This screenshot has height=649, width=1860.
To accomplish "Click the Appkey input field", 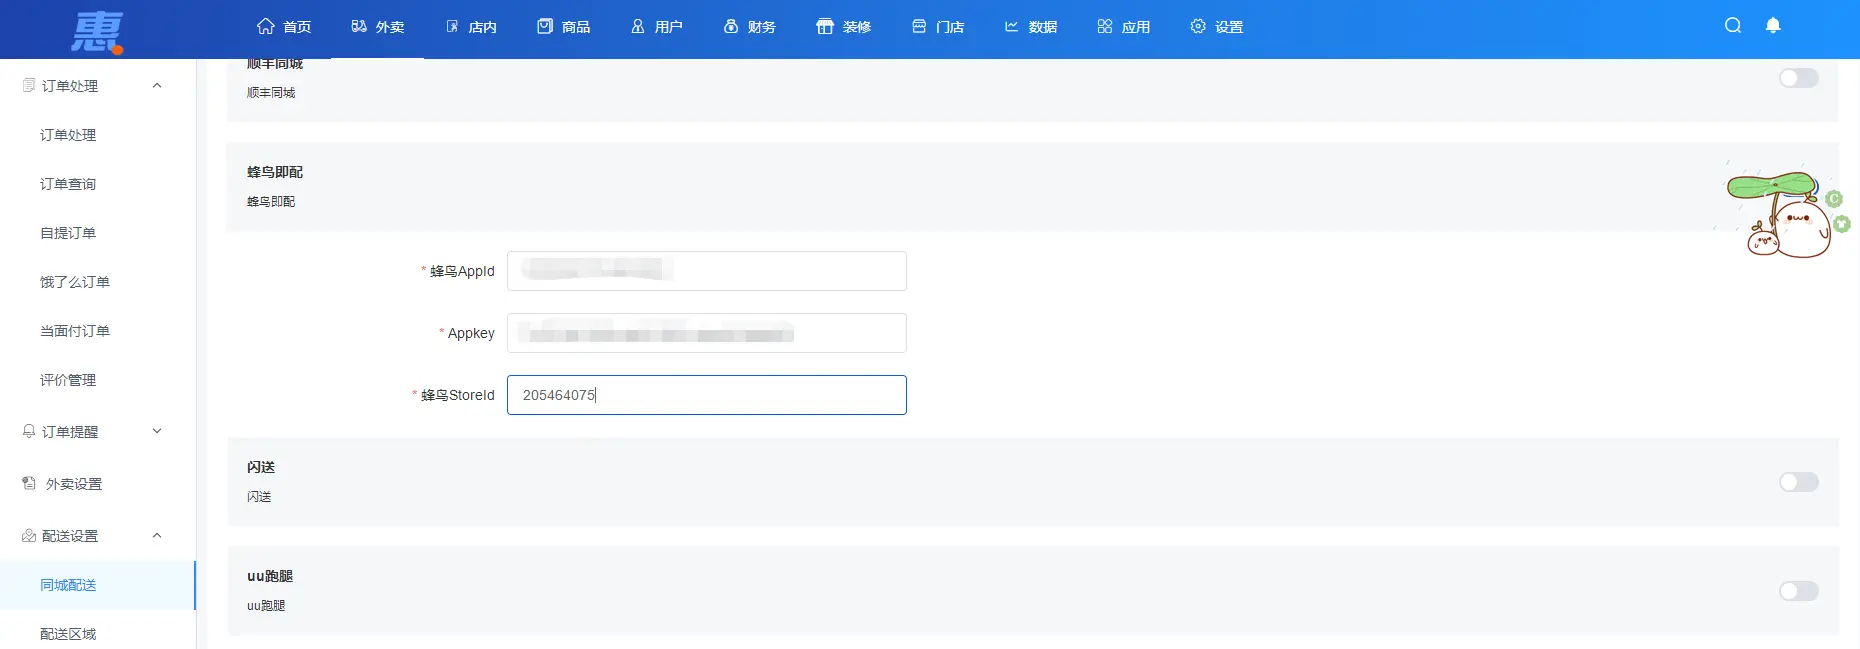I will click(706, 333).
